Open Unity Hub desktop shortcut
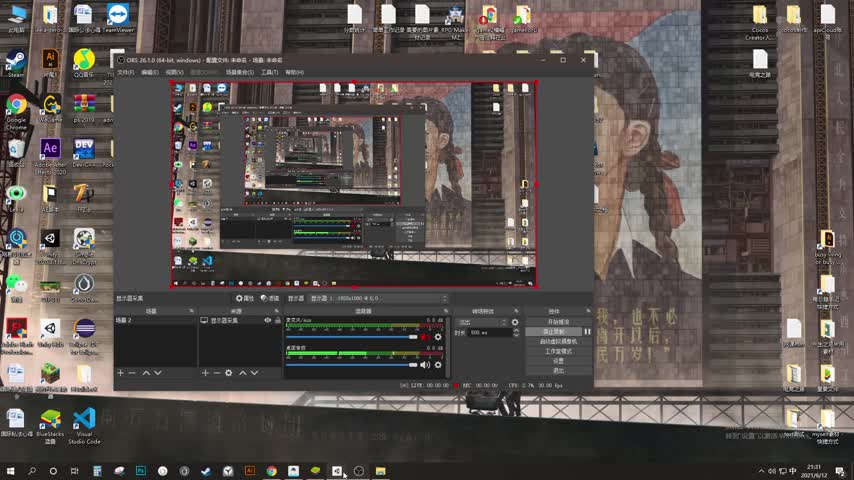Viewport: 854px width, 480px height. (50, 334)
